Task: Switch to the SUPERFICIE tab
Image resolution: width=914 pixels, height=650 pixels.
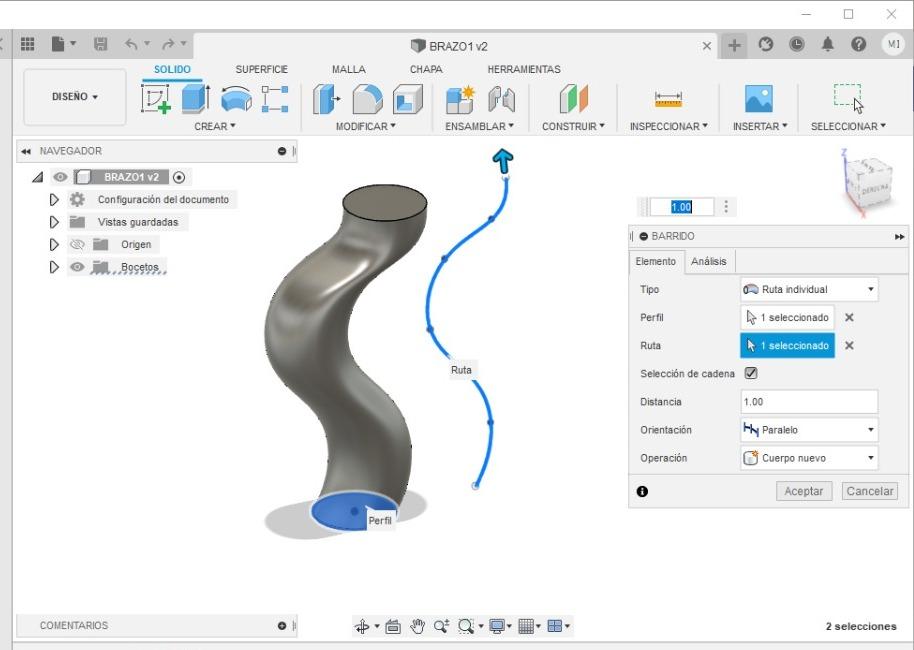Action: [261, 69]
